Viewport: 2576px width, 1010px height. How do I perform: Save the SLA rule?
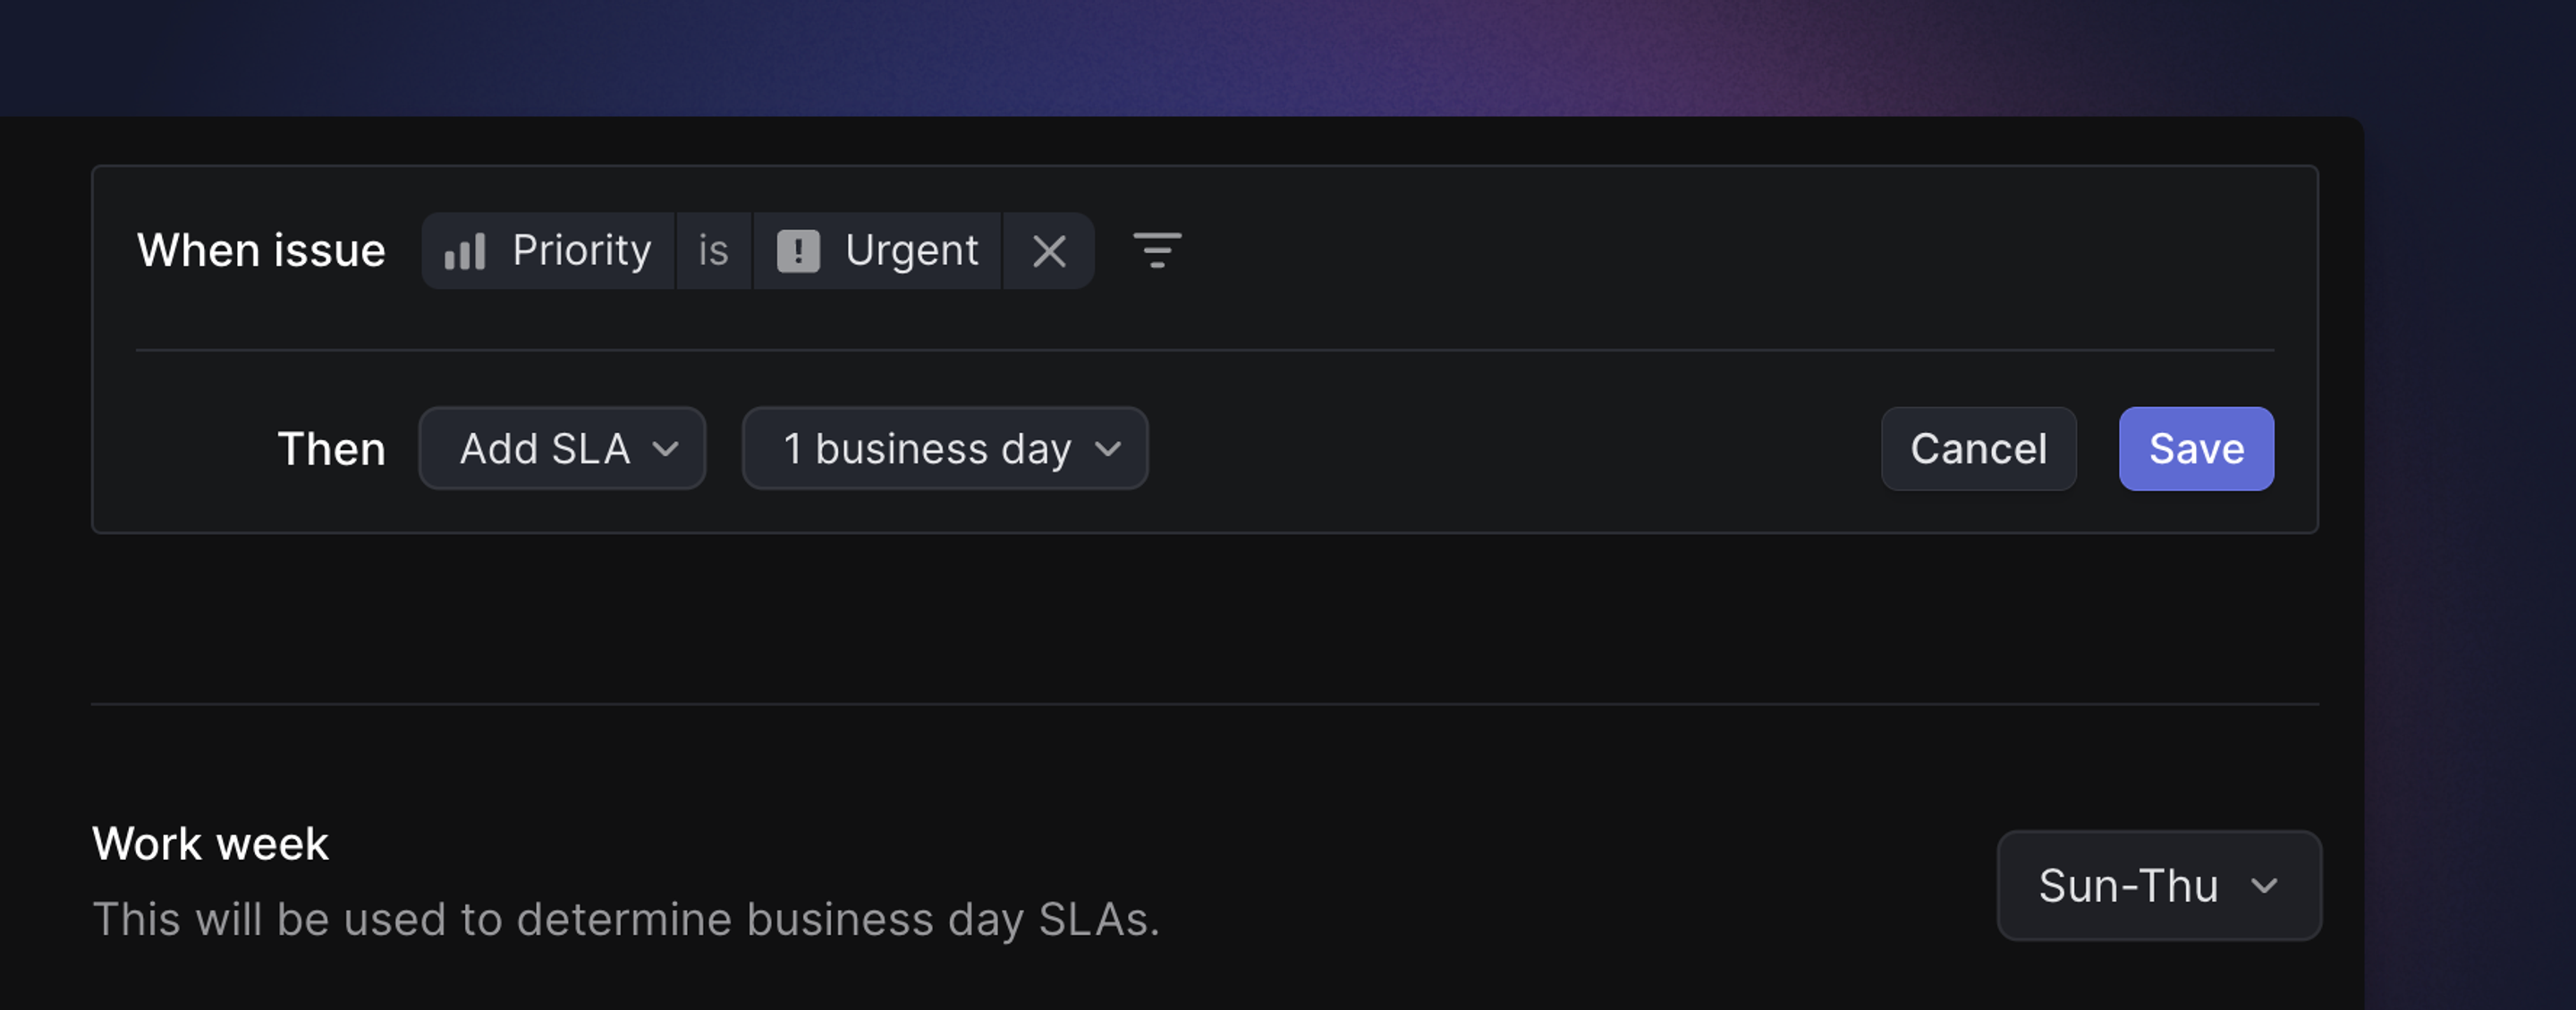point(2196,449)
